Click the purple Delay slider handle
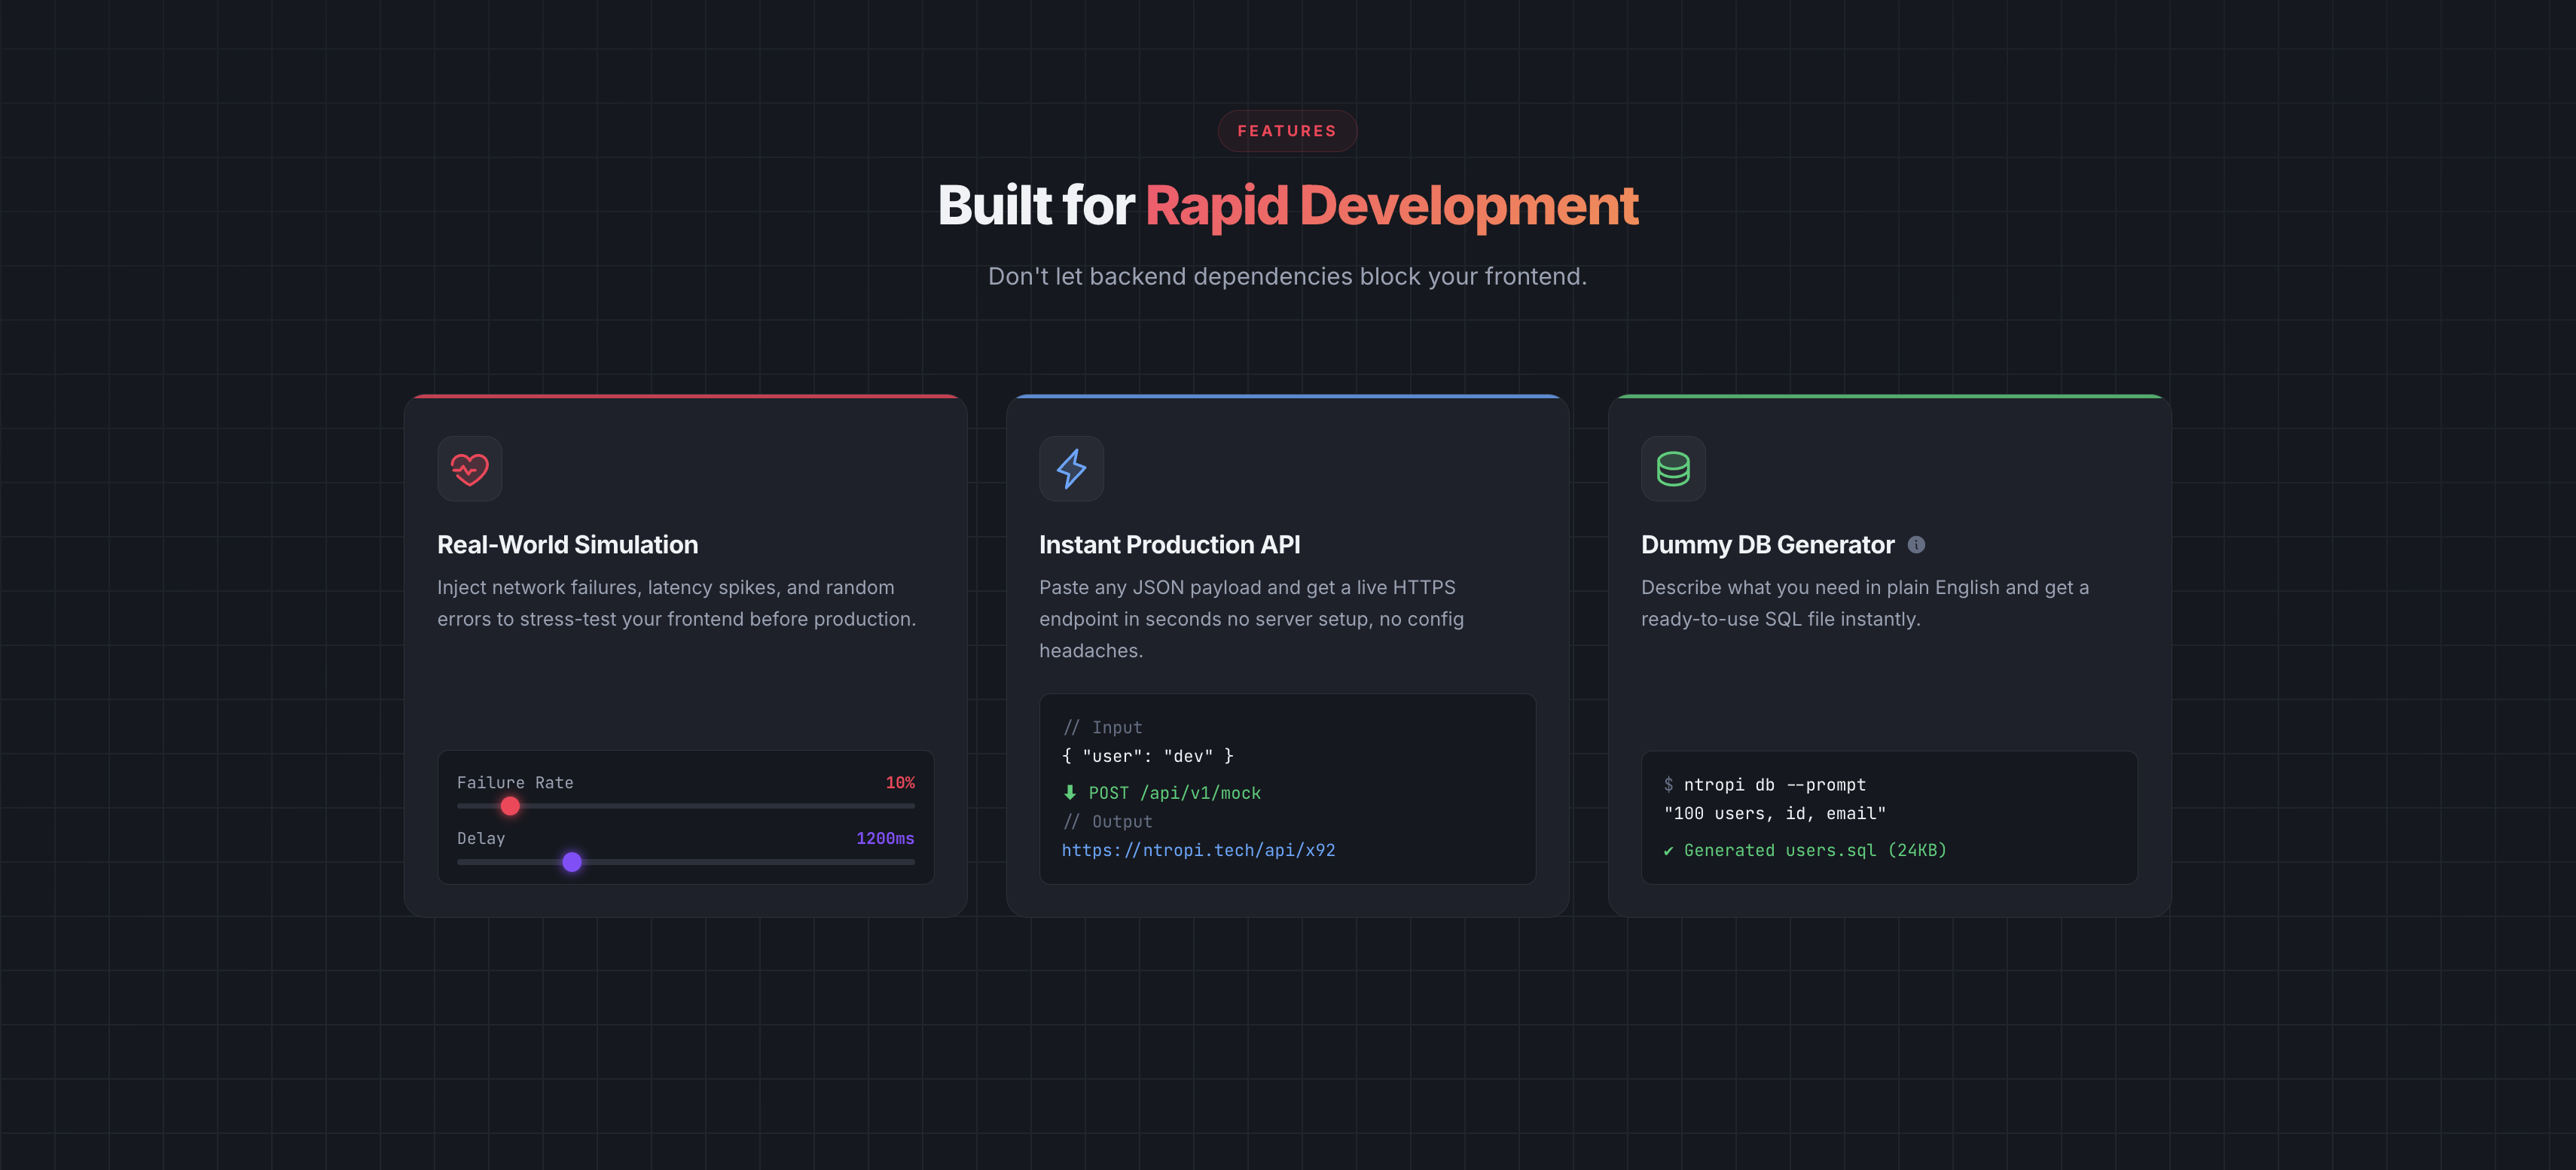The width and height of the screenshot is (2576, 1170). 572,862
